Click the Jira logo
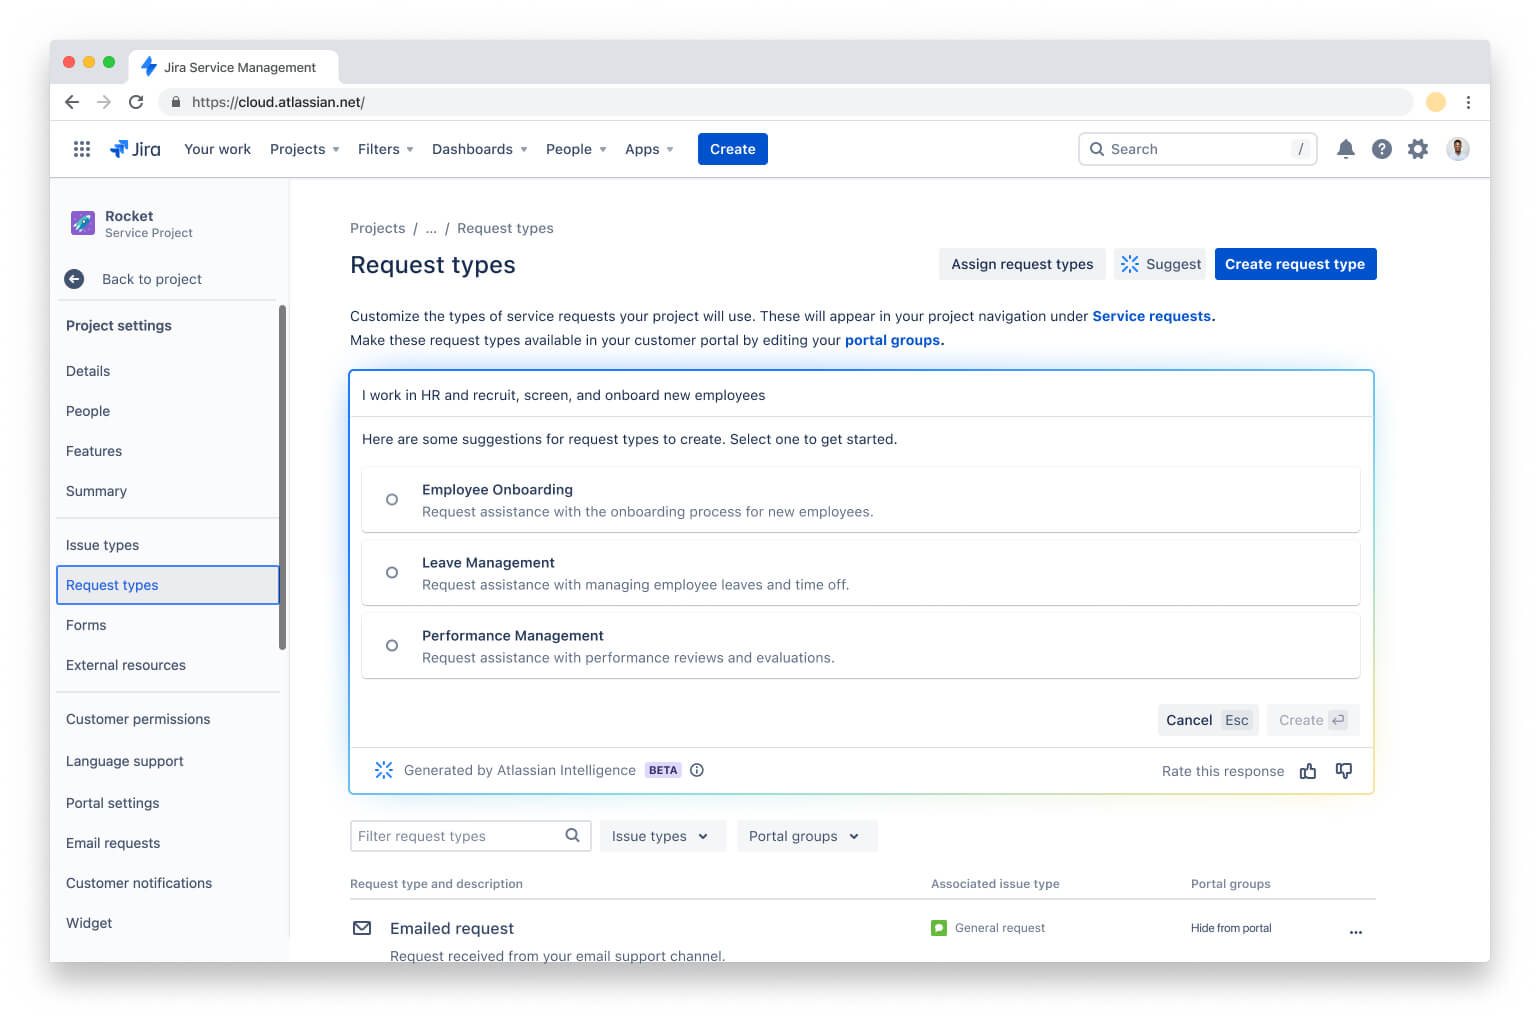1540x1022 pixels. point(135,148)
